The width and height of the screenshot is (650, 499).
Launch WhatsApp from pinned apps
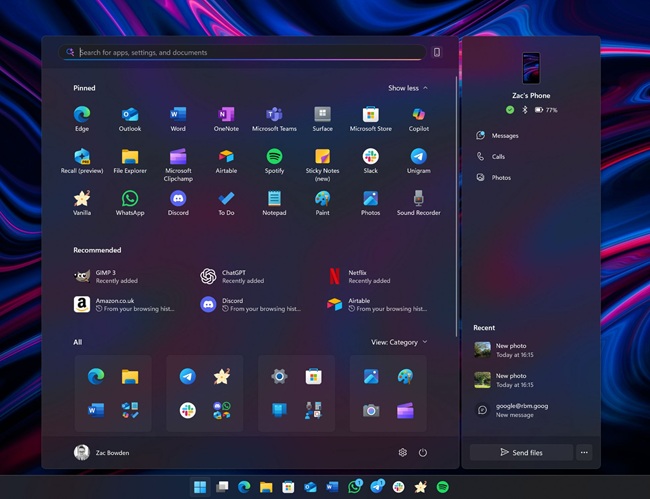pyautogui.click(x=130, y=203)
